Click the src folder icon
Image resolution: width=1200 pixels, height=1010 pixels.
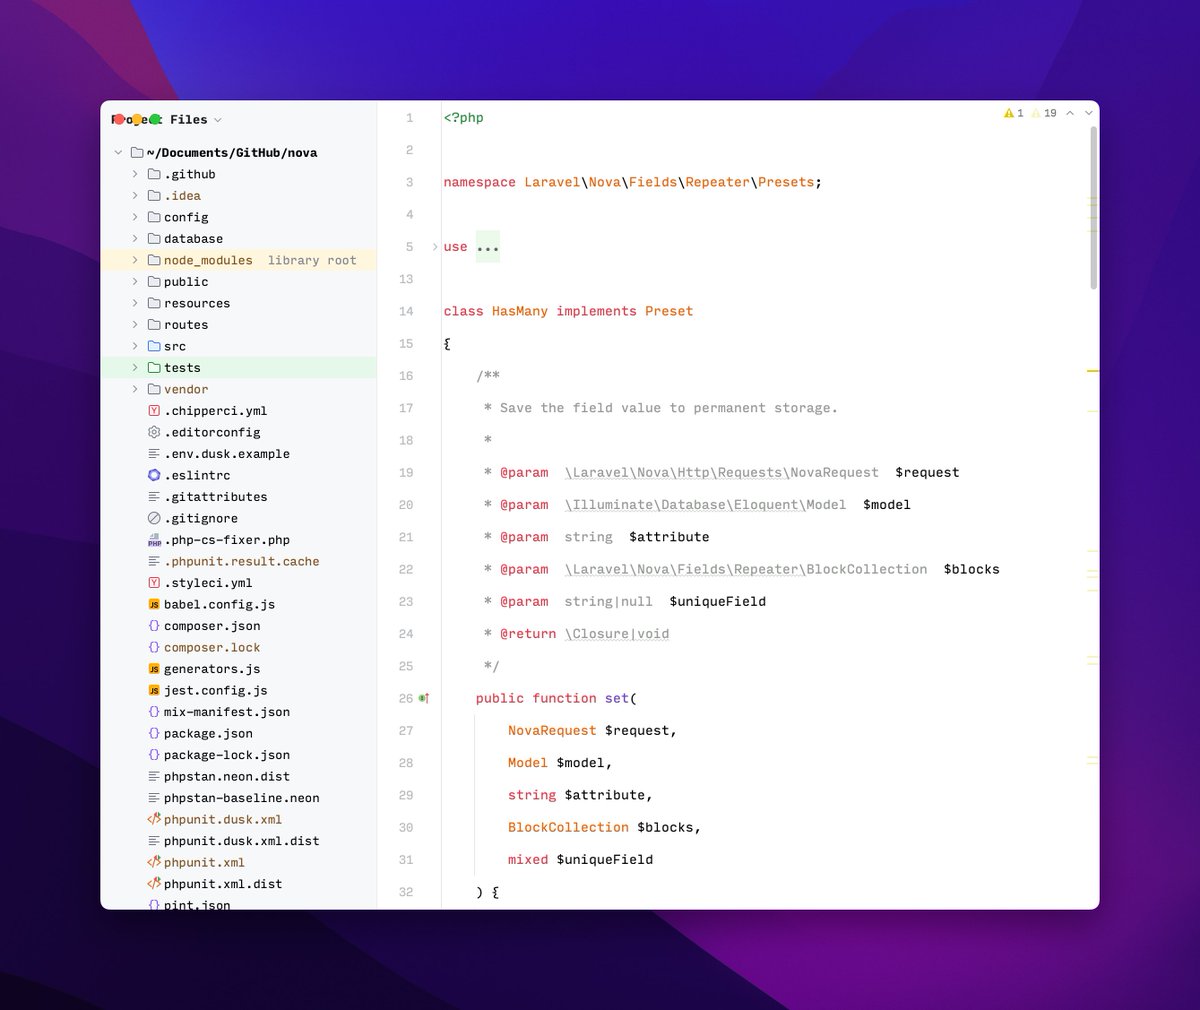154,346
